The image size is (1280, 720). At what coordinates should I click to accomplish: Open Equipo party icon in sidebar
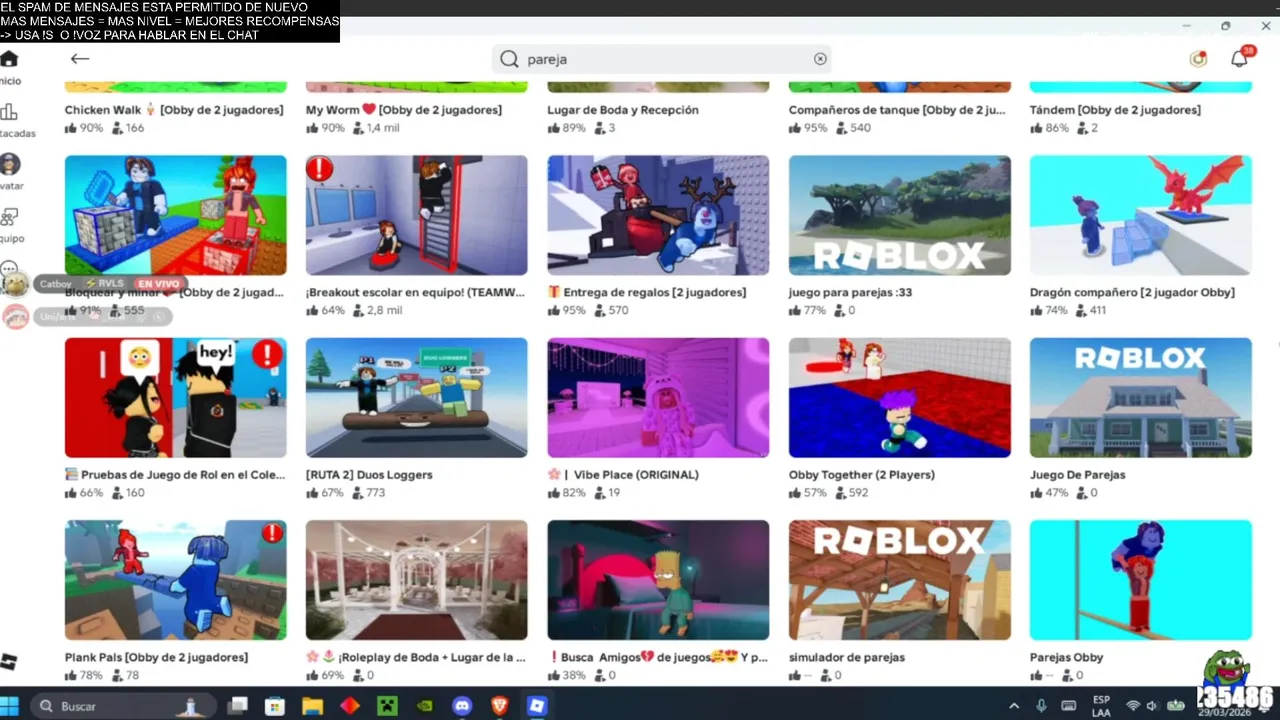[x=9, y=217]
